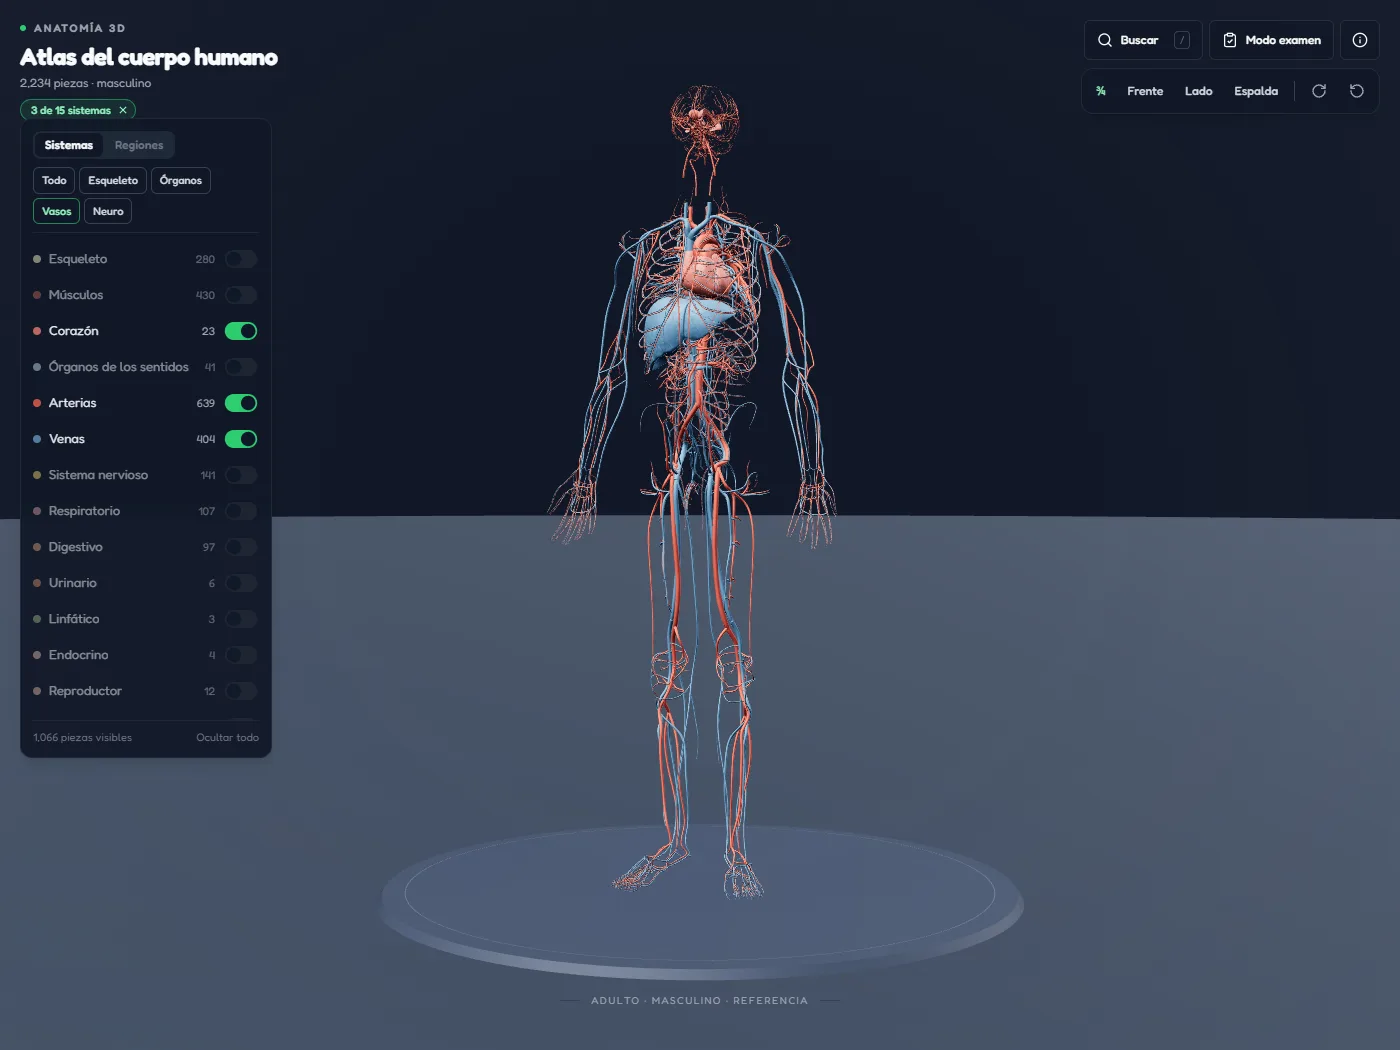Open the Regiones tab
Screen dimensions: 1400x1050
[x=139, y=145]
